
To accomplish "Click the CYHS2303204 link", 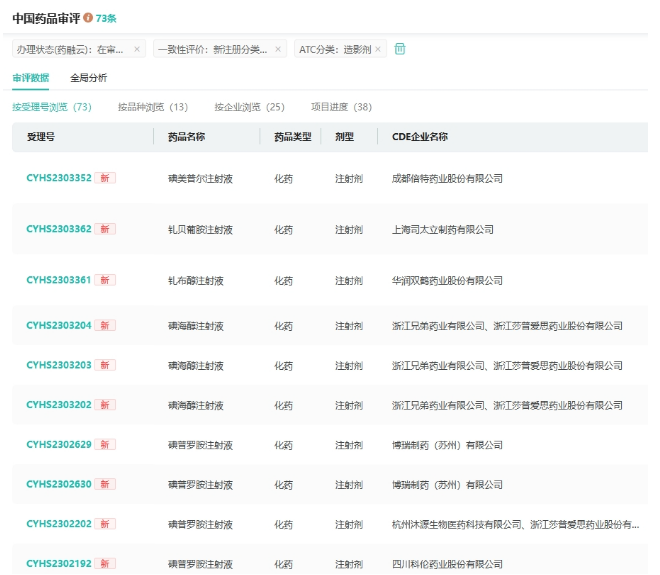I will pyautogui.click(x=59, y=325).
